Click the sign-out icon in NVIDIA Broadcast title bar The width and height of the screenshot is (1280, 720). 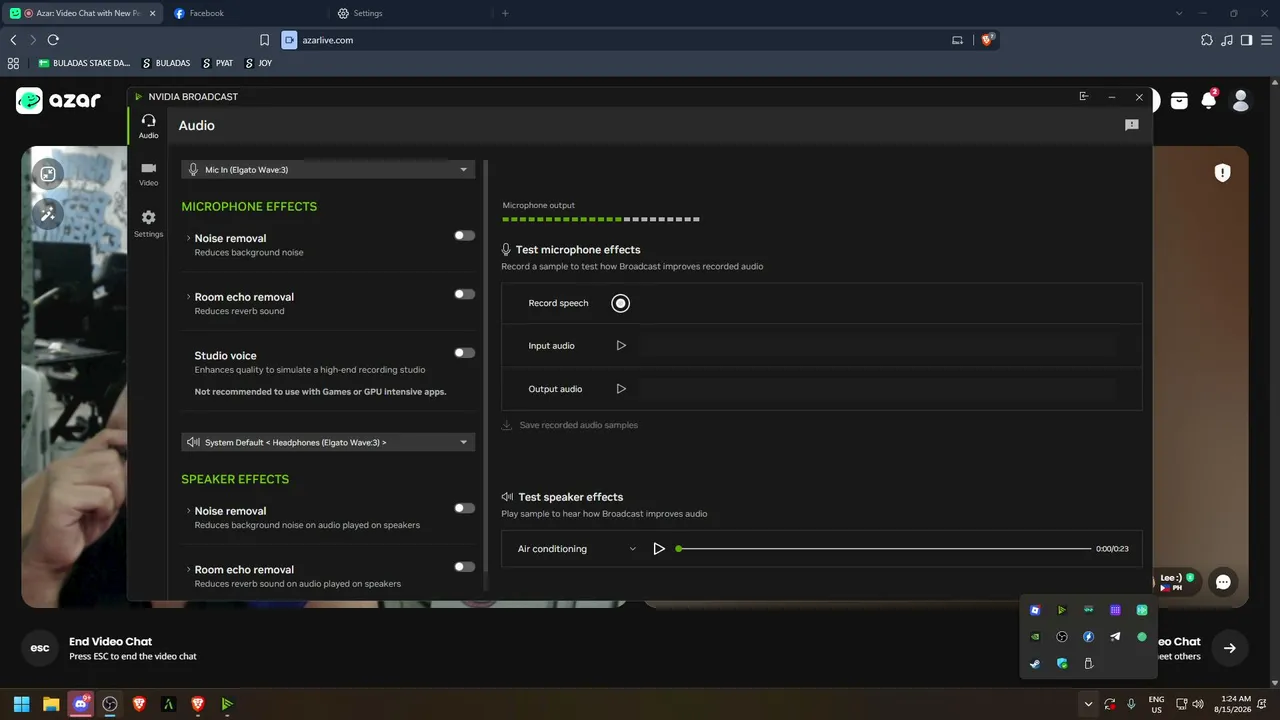click(1083, 97)
